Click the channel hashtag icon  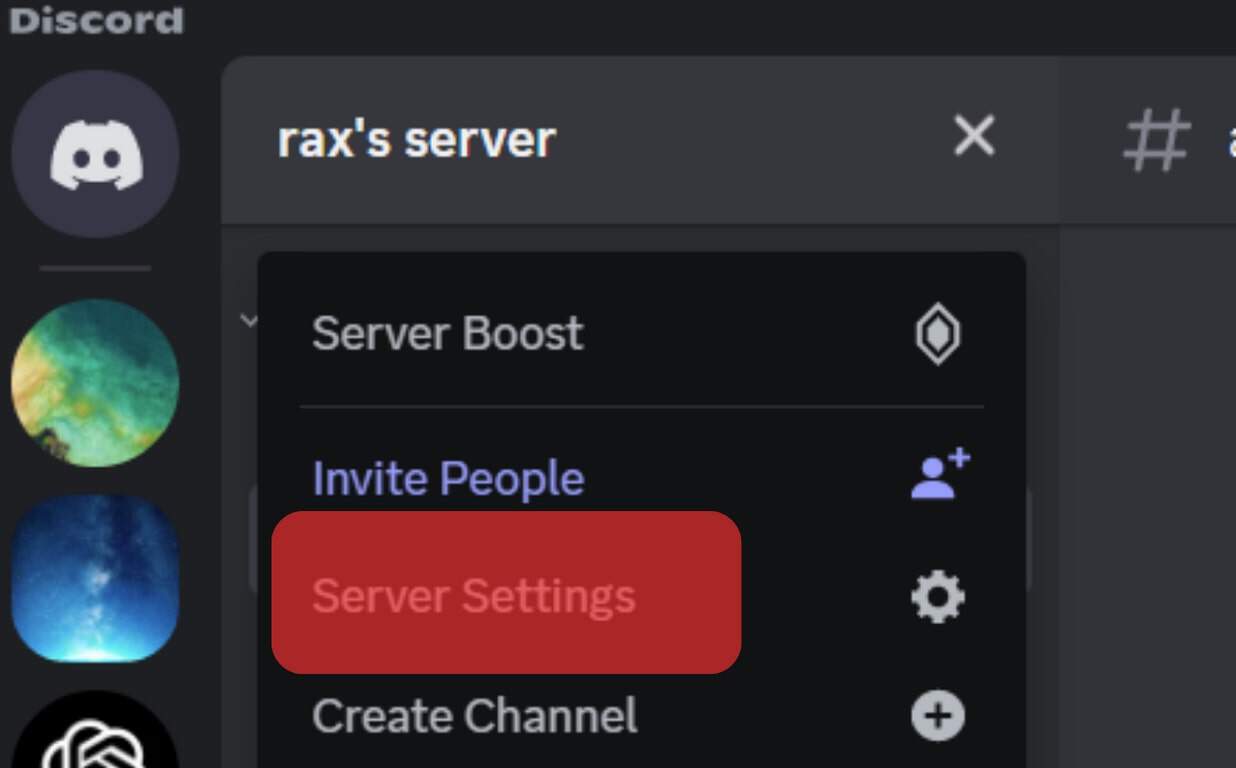click(x=1157, y=140)
